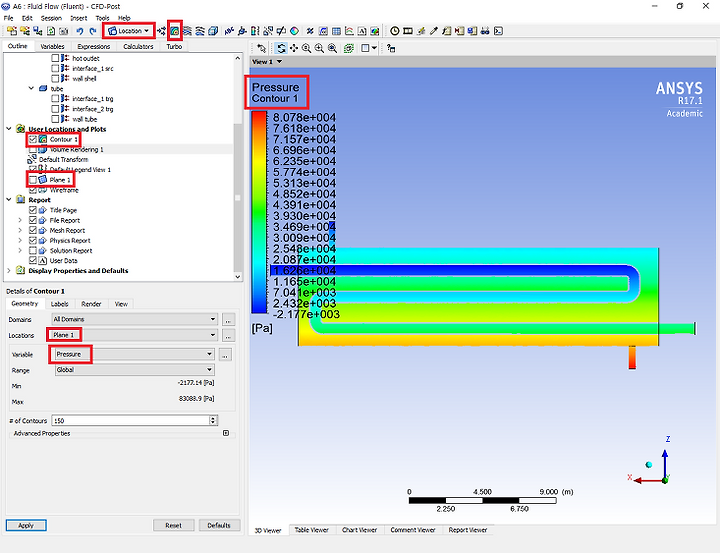Toggle the wall tube checkbox
This screenshot has height=553, width=720.
coord(55,119)
